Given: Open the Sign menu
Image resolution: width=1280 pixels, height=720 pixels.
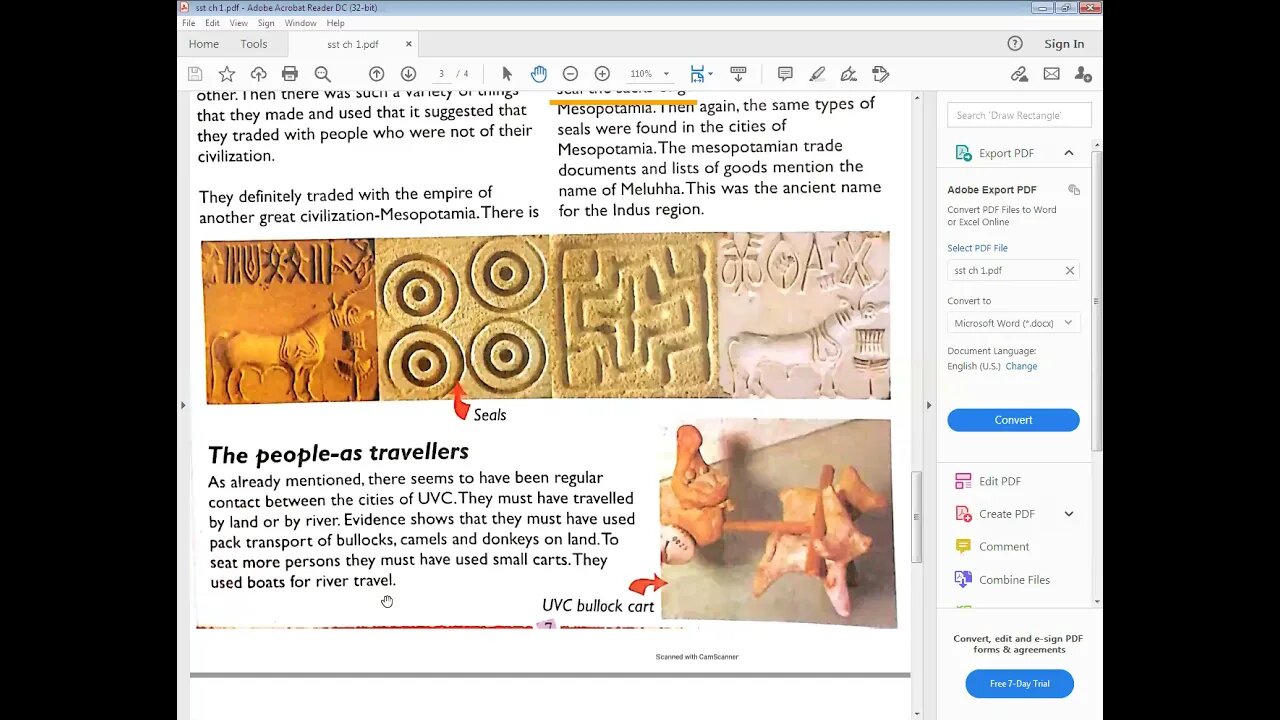Looking at the screenshot, I should click(x=266, y=23).
